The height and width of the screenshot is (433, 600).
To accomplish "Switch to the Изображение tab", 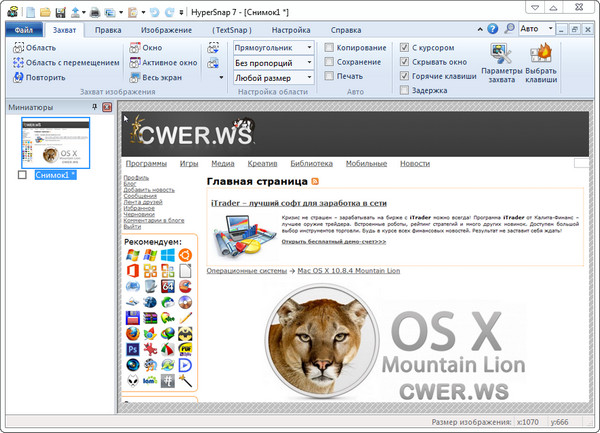I will pyautogui.click(x=166, y=30).
